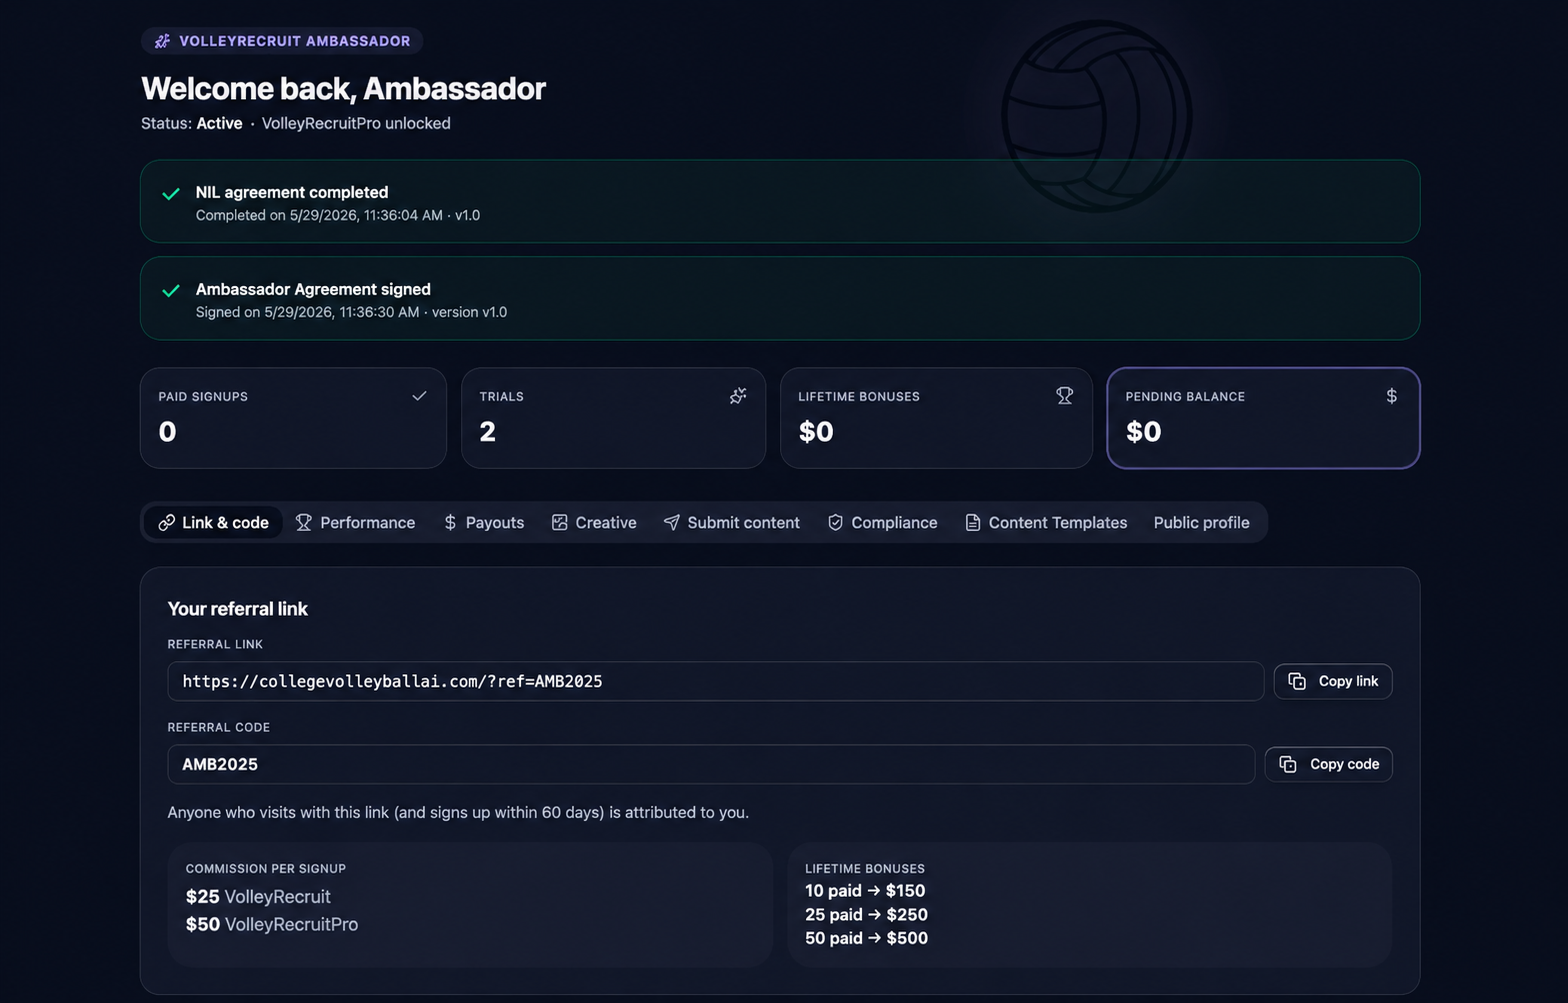Click 'Signed on 5/29/2026, 11:36:30 AM' text

click(x=308, y=312)
